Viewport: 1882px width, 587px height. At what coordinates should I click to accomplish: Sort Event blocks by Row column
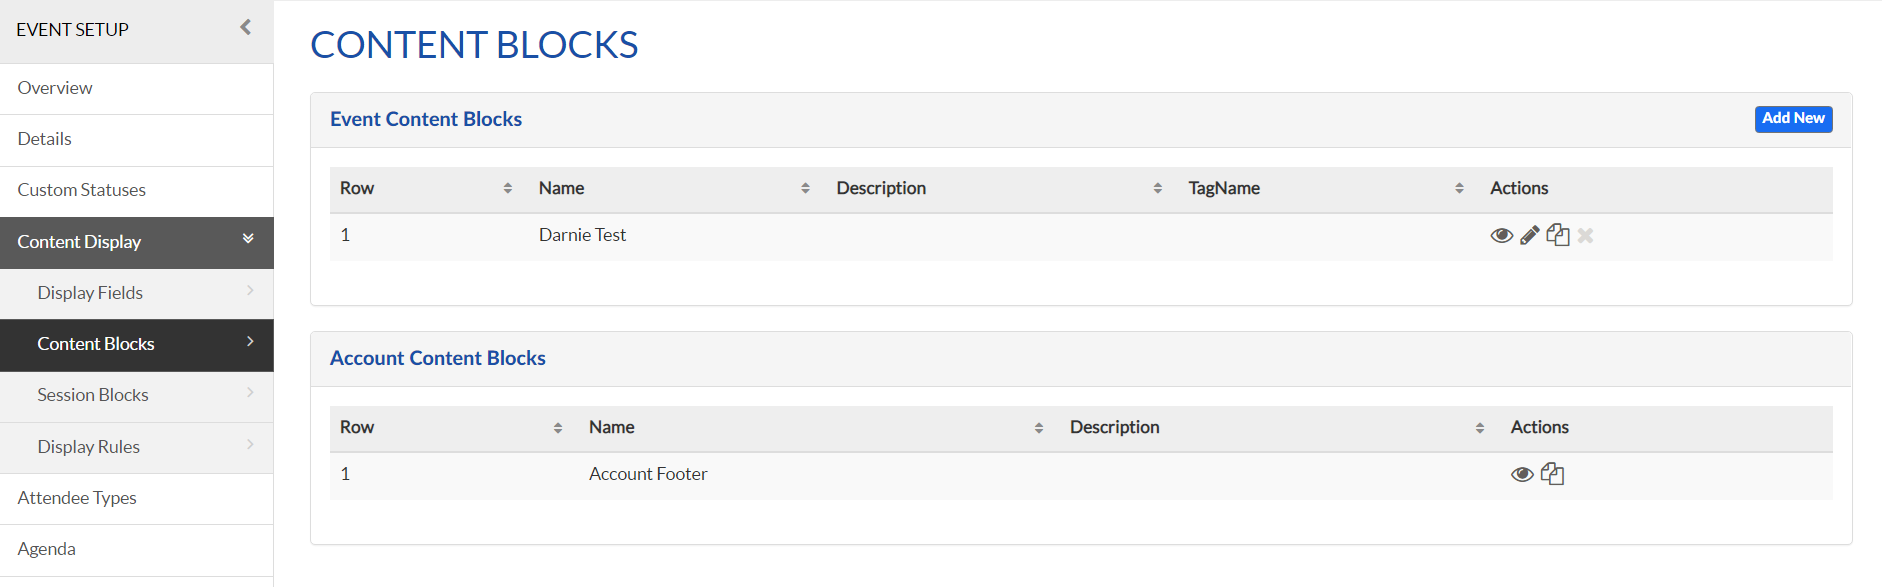point(508,188)
